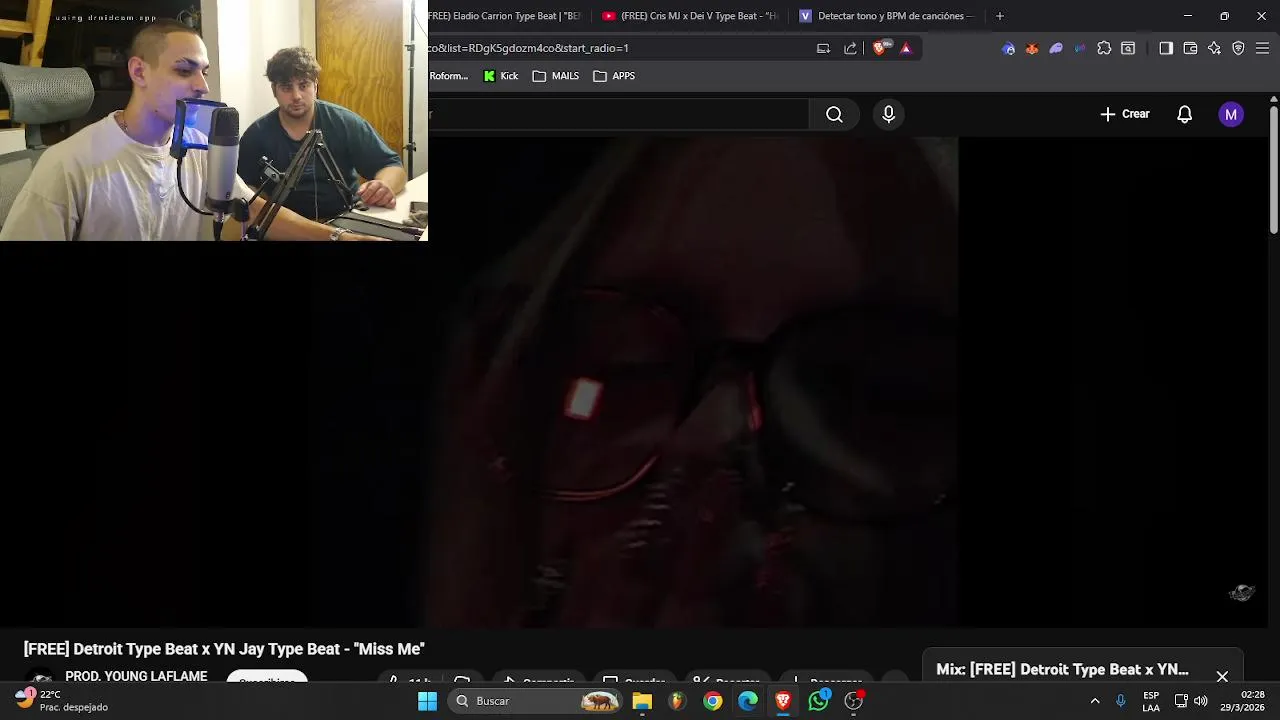Viewport: 1280px width, 720px height.
Task: Open the Crear menu on YouTube
Action: pos(1125,114)
